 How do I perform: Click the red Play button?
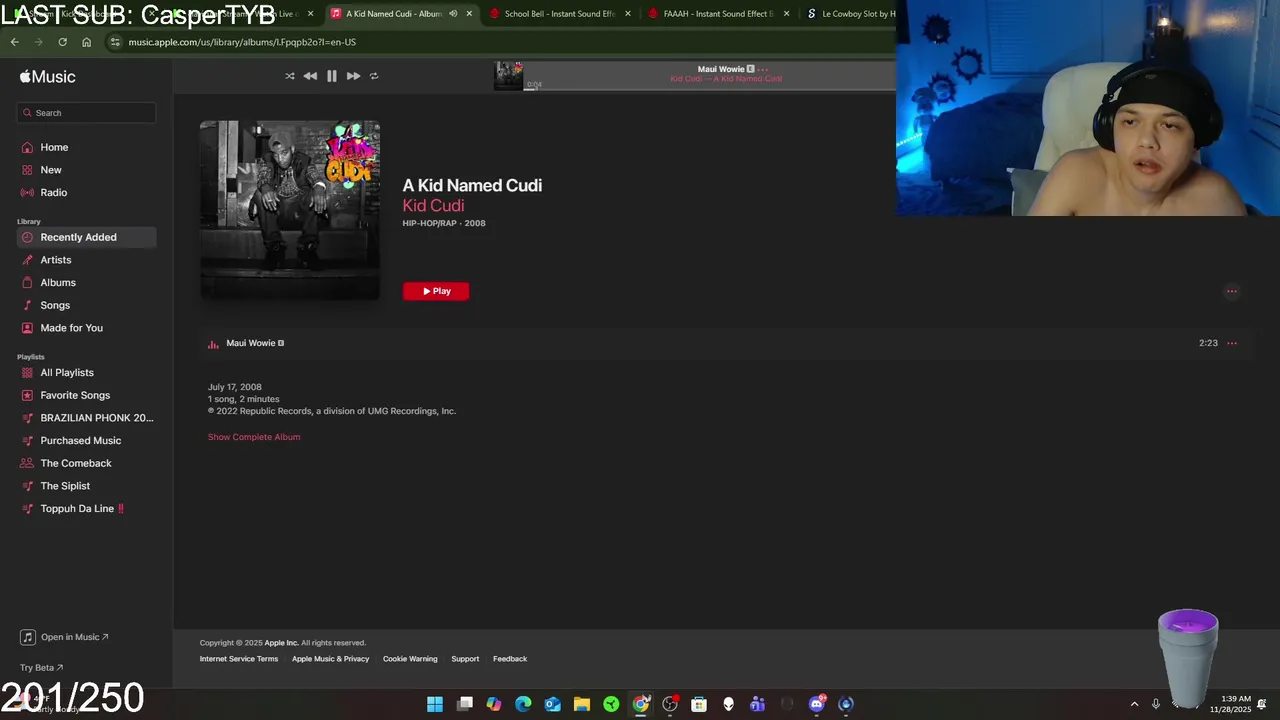pyautogui.click(x=435, y=291)
